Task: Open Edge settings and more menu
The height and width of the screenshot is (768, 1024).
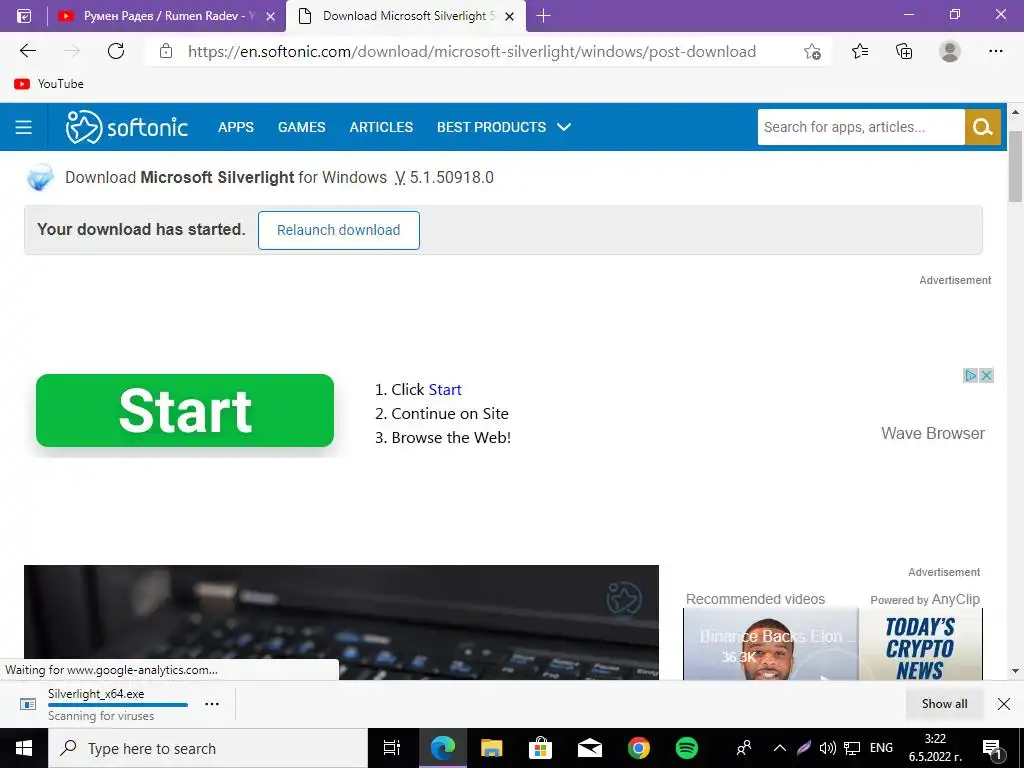Action: 995,51
